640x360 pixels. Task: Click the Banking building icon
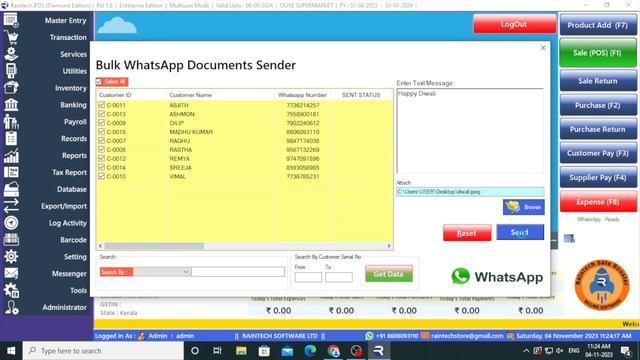pos(11,104)
